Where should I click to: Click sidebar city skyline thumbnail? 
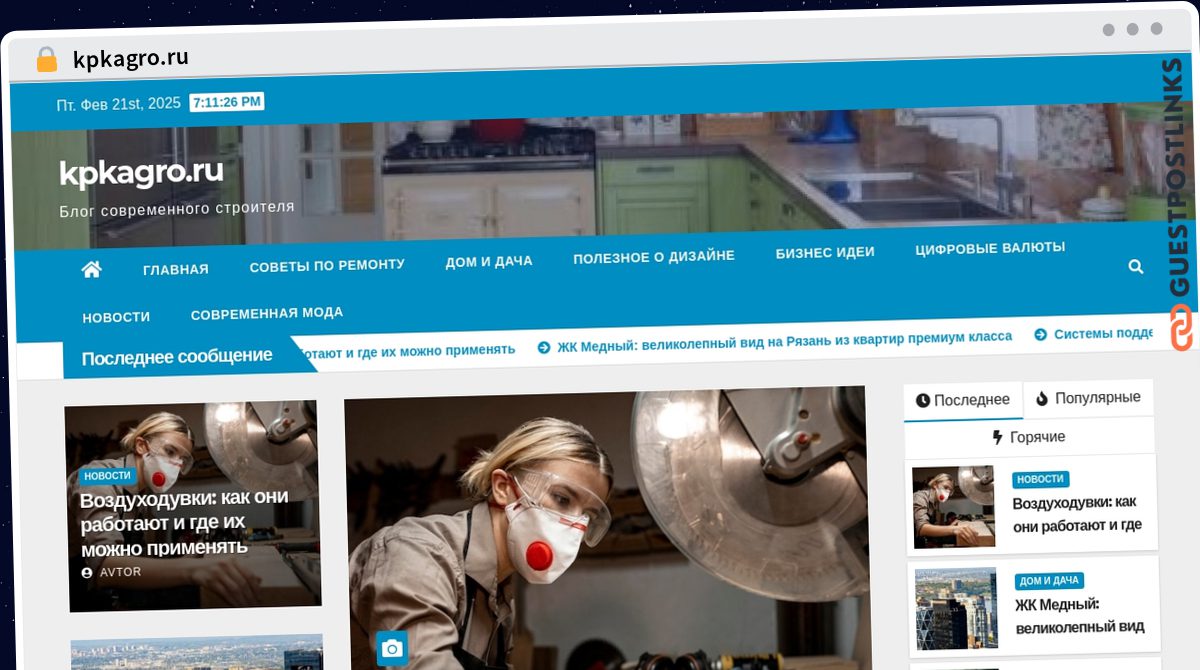click(x=957, y=609)
